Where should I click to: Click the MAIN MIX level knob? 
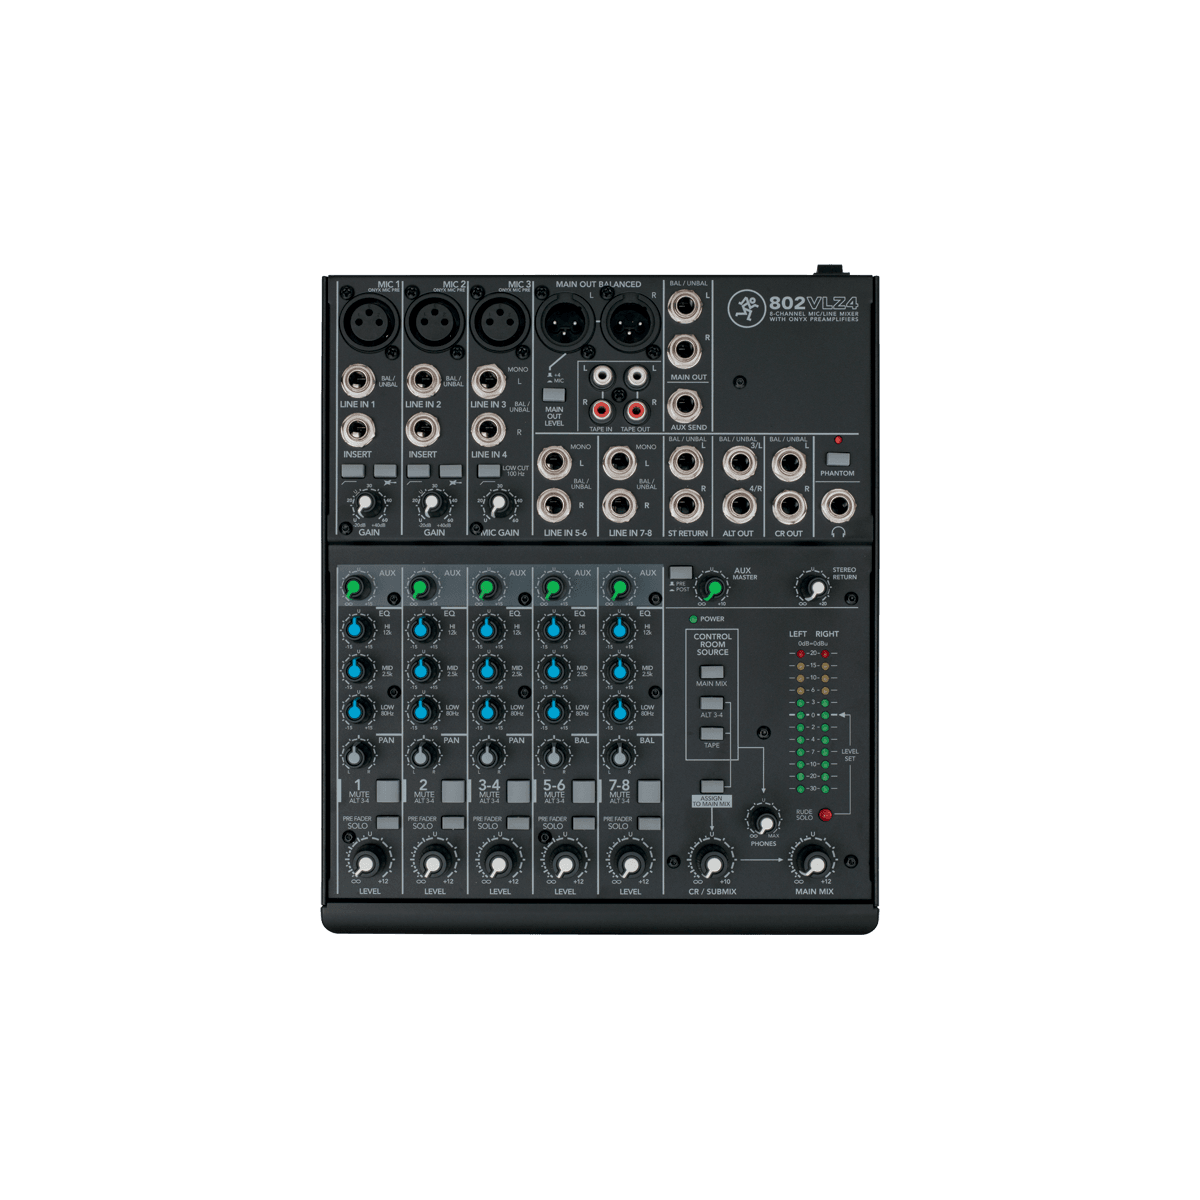[x=813, y=861]
